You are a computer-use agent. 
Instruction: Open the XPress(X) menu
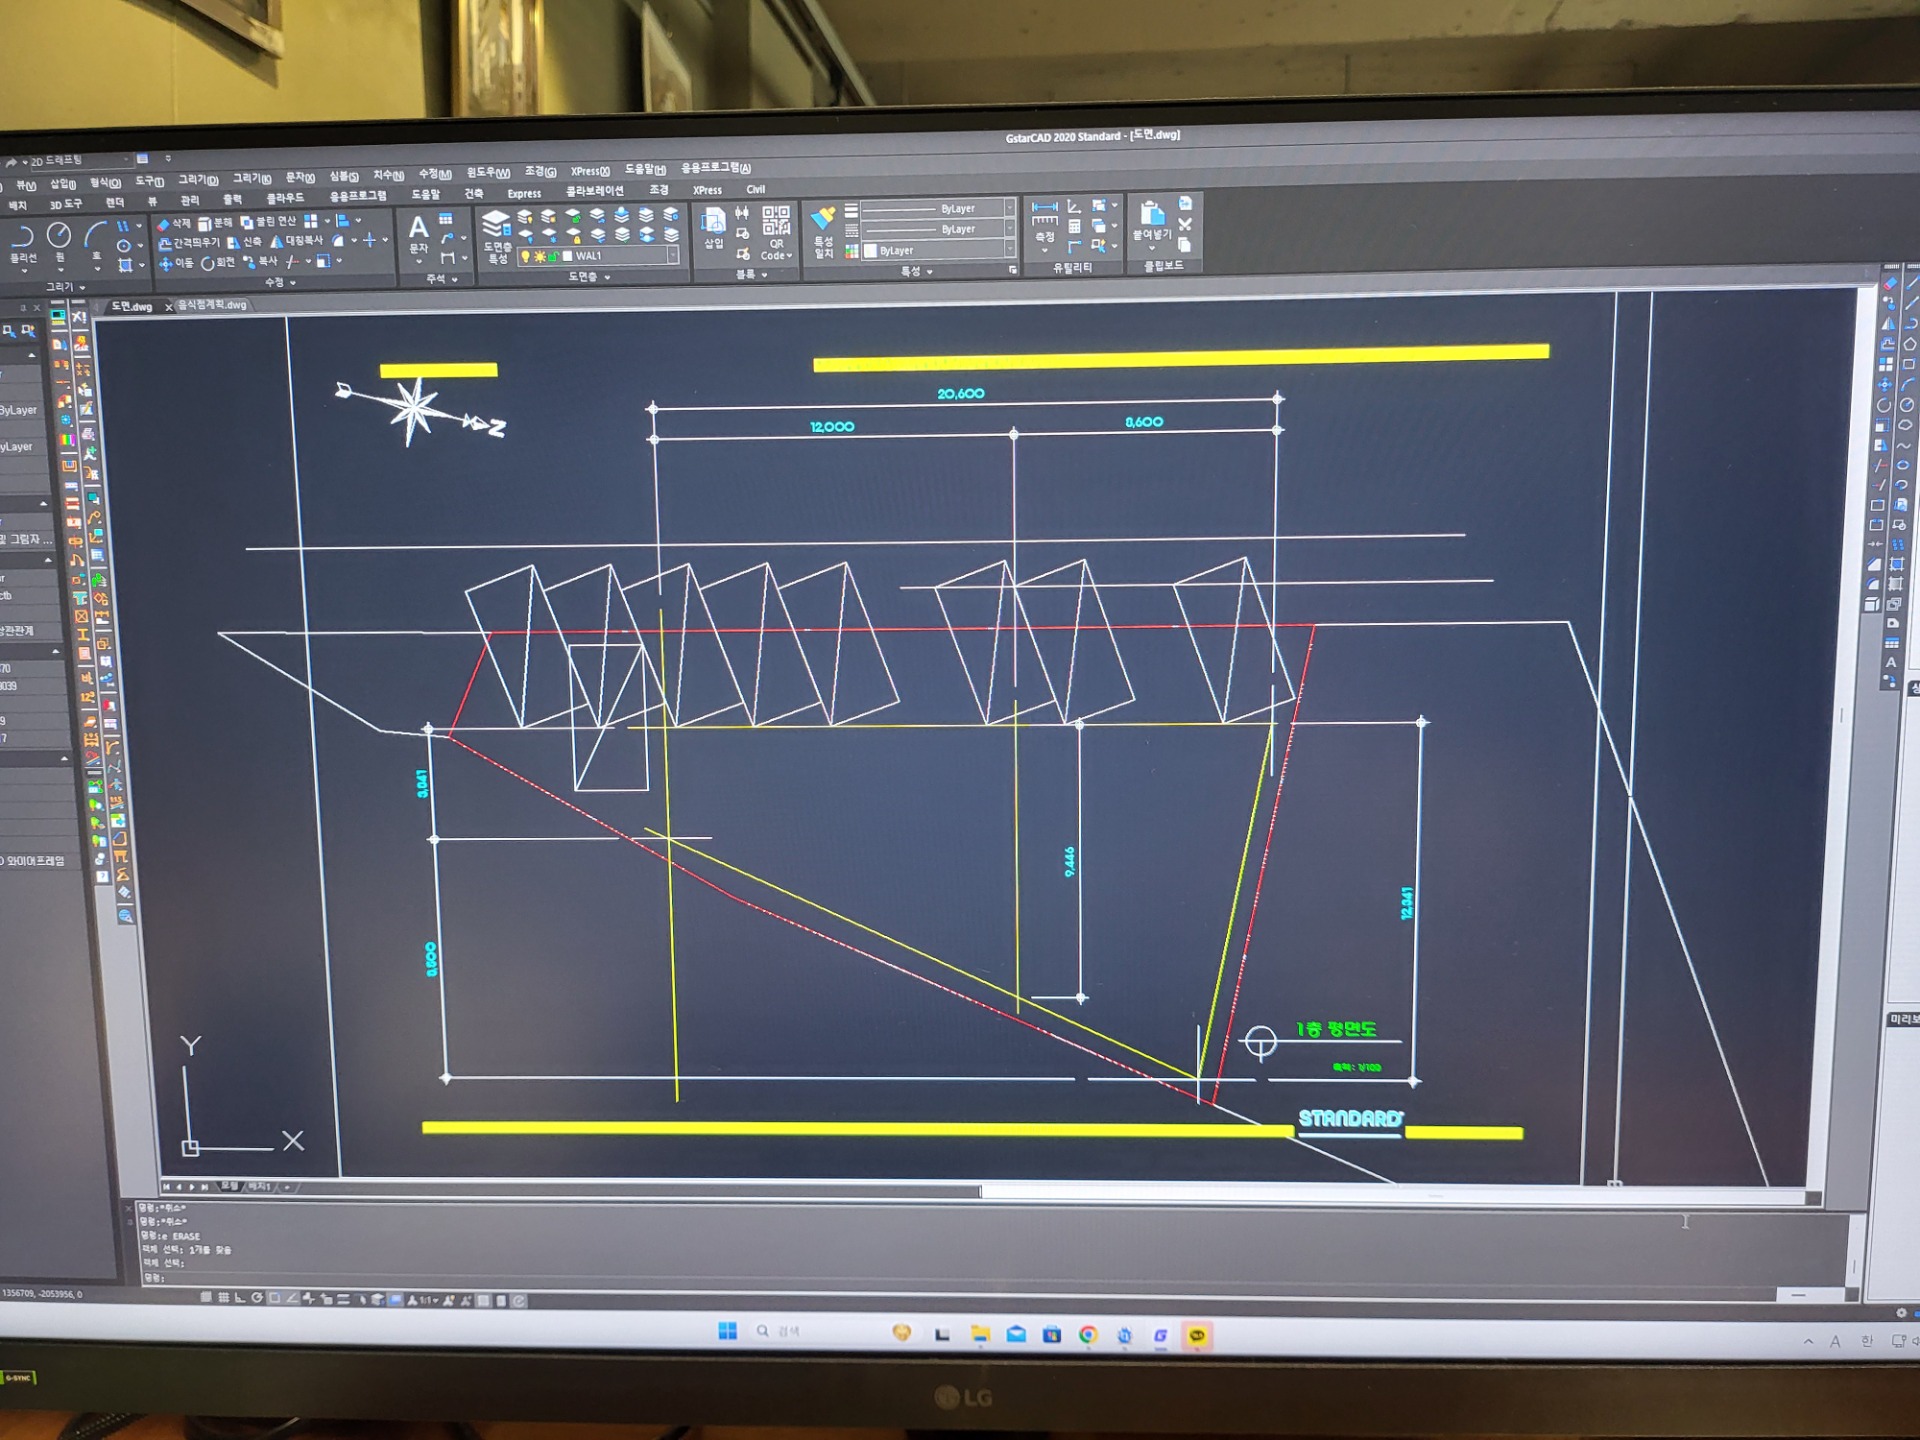590,171
